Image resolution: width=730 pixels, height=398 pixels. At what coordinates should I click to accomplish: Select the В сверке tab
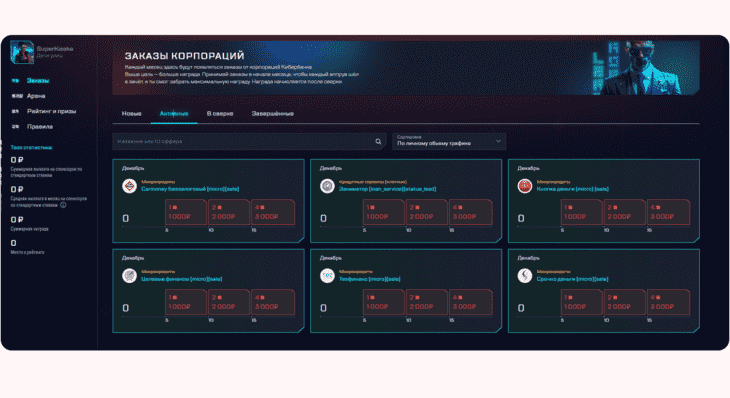coord(220,114)
